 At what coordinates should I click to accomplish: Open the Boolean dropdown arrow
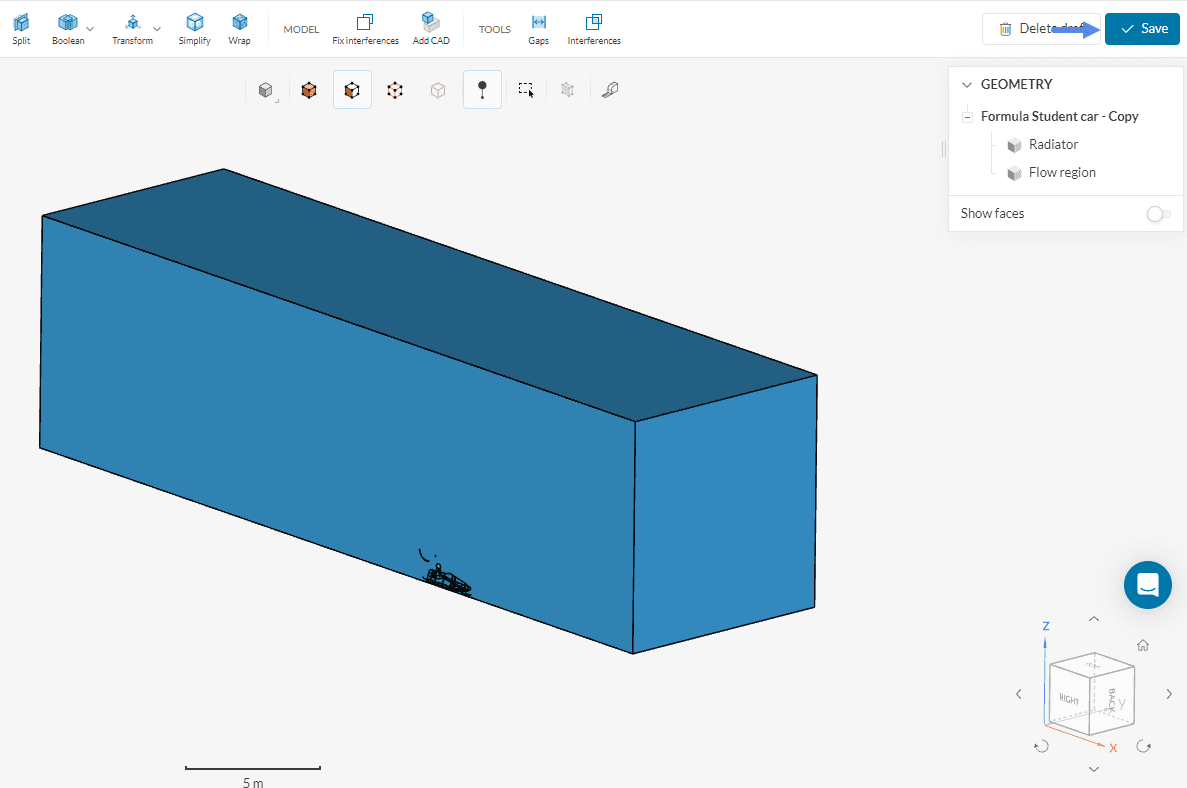pos(90,29)
